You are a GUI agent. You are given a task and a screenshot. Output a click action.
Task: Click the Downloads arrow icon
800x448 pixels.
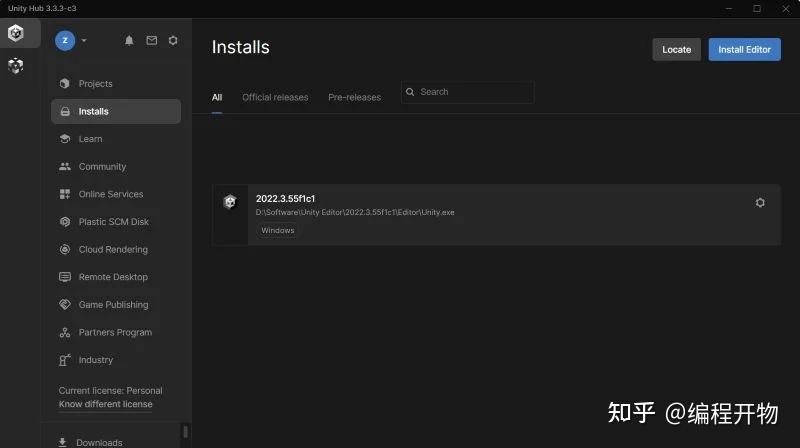click(62, 442)
